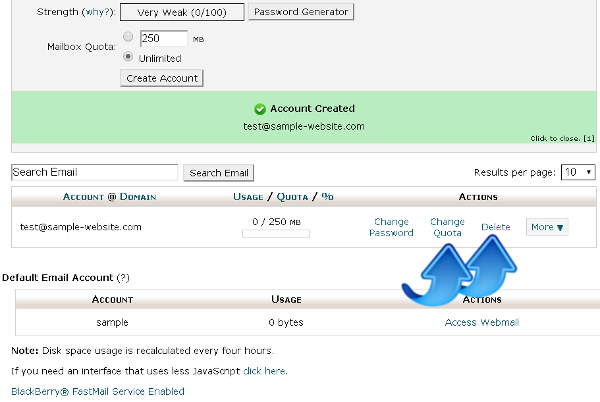This screenshot has height=402, width=600.
Task: Sort by the Quota column header
Action: point(293,197)
